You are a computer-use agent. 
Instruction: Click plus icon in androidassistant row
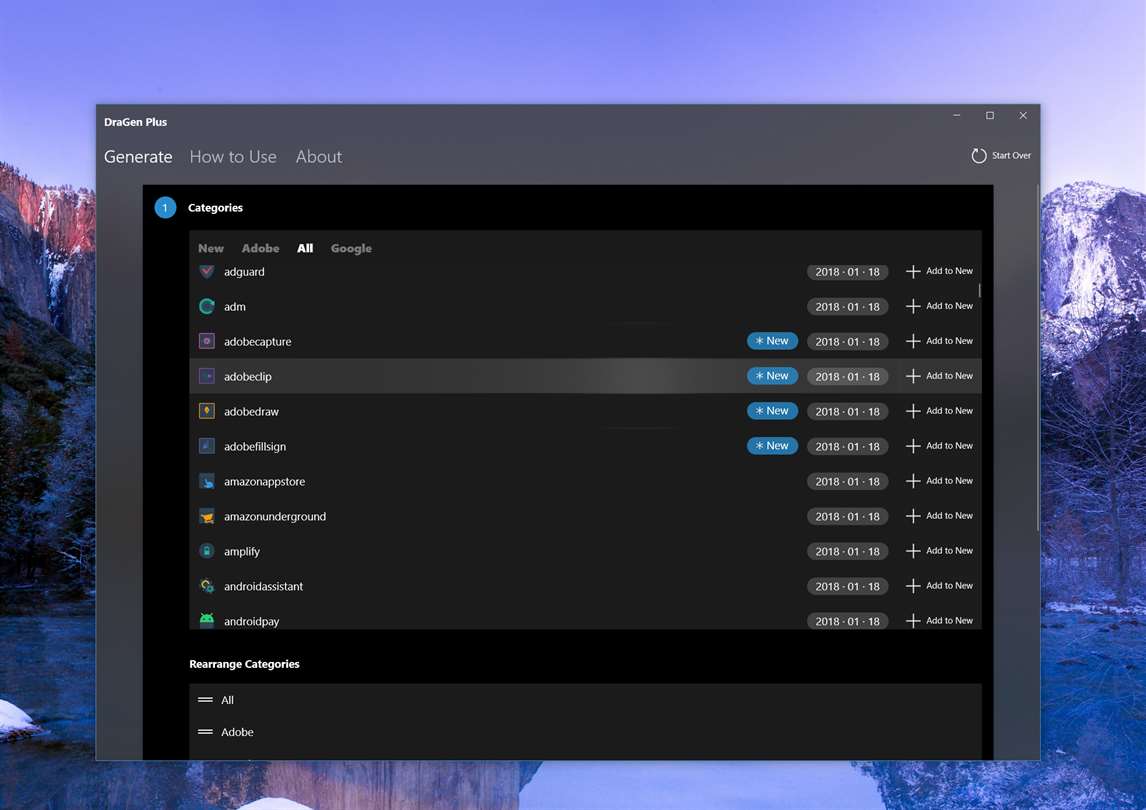pos(913,586)
